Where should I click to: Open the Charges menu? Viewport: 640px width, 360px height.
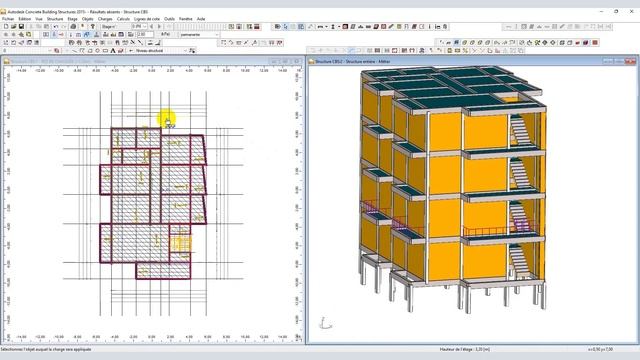tap(105, 19)
